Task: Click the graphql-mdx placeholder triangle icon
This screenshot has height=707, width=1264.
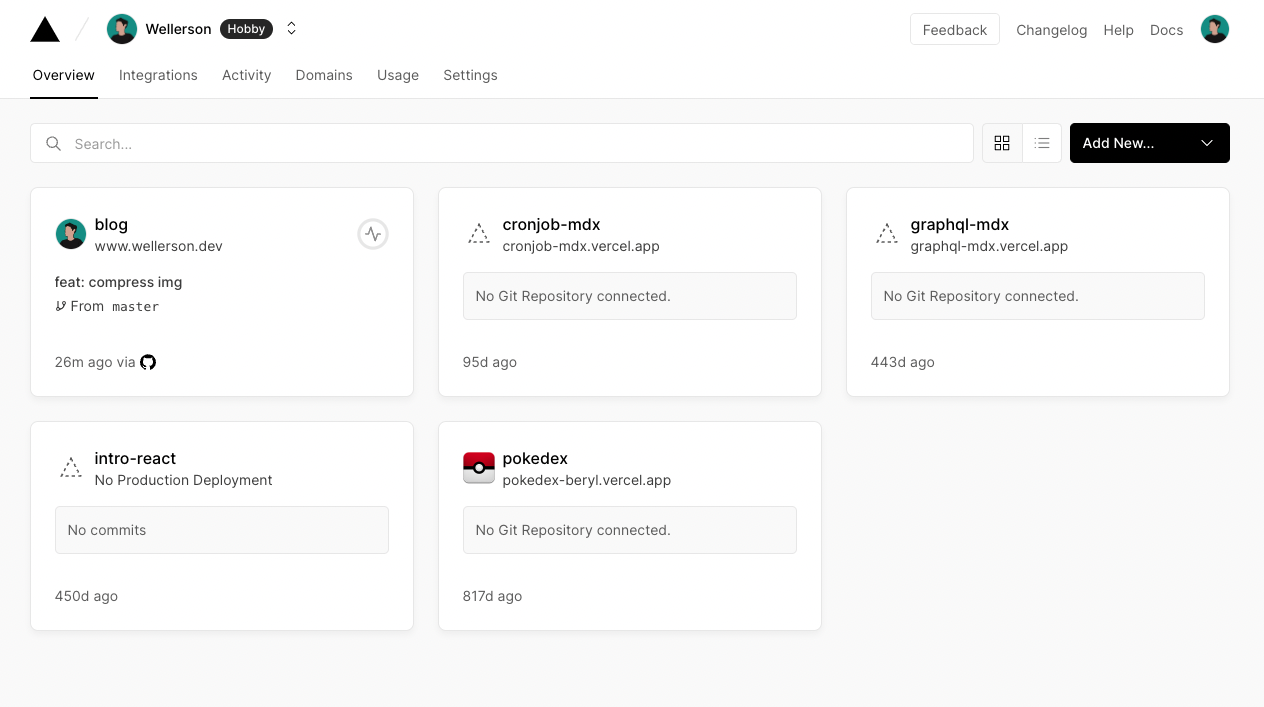Action: tap(887, 234)
